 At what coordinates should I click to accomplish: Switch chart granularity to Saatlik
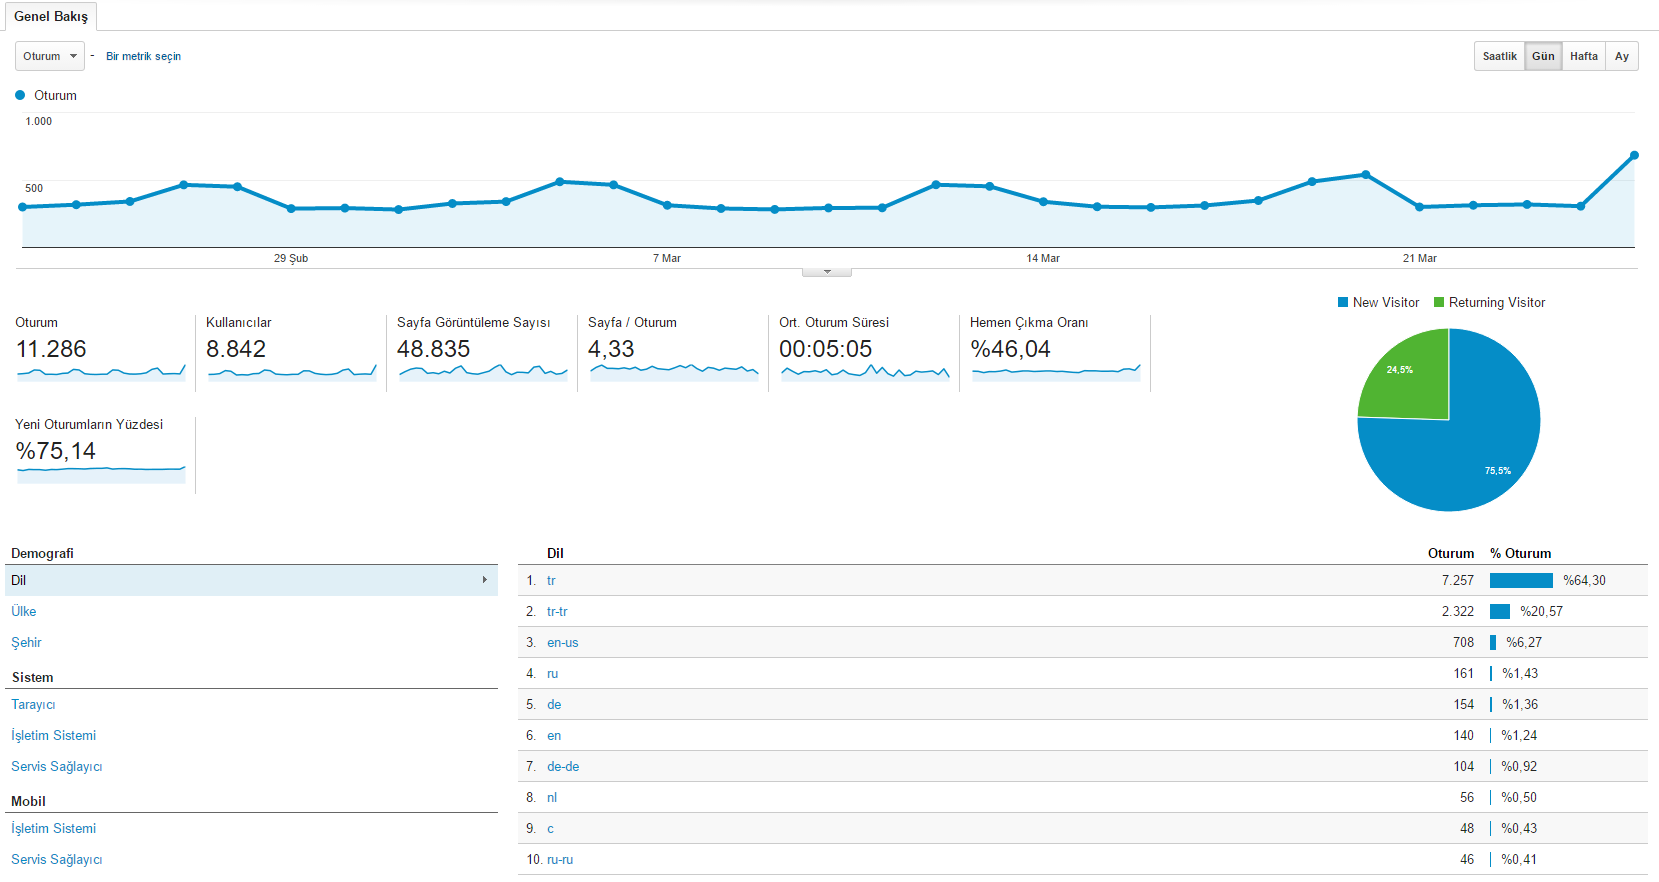click(1499, 56)
